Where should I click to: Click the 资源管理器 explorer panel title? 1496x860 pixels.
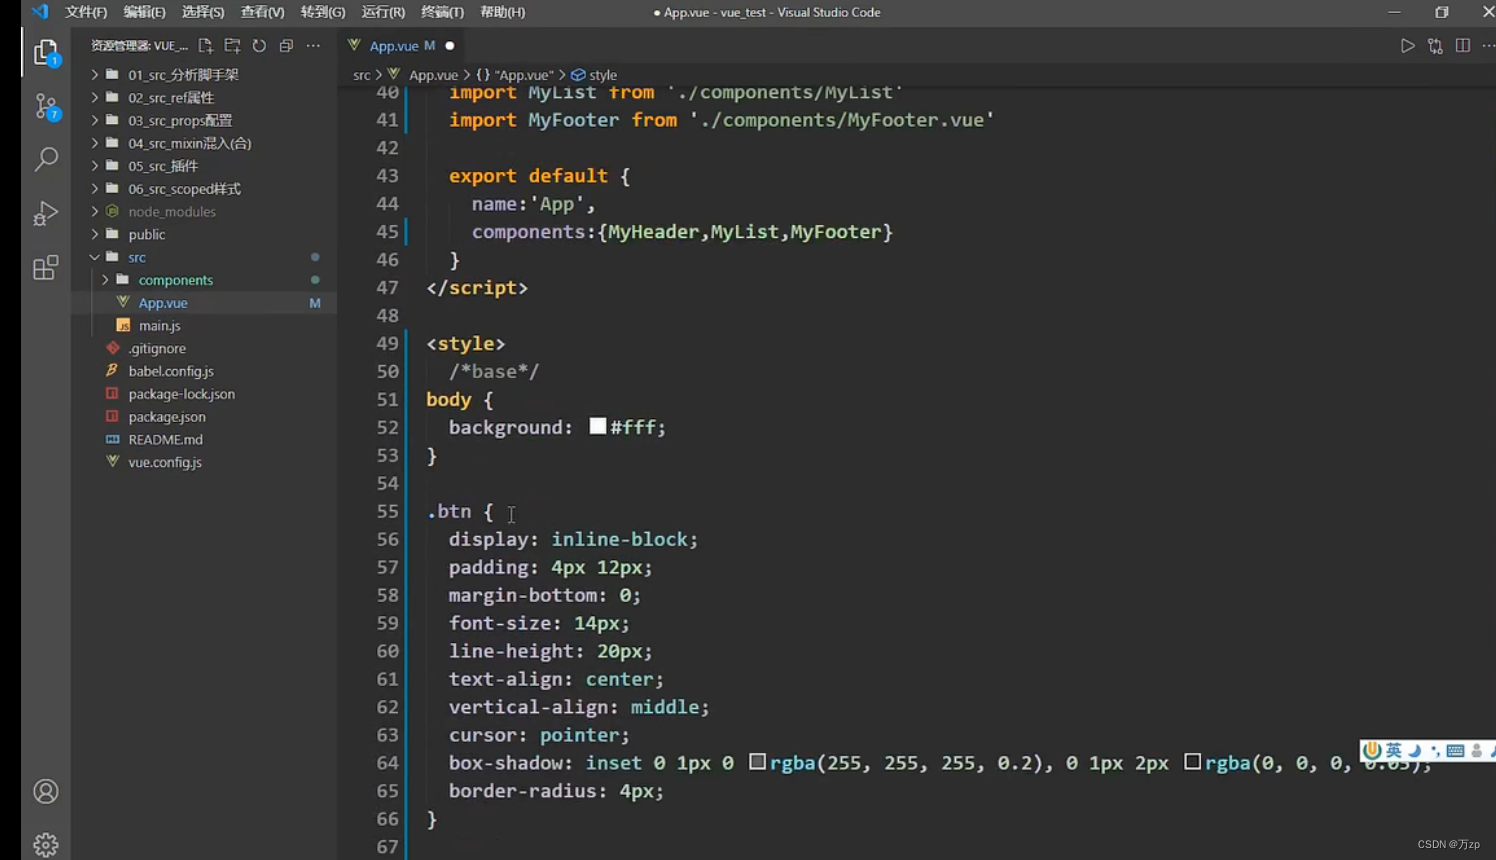[139, 46]
